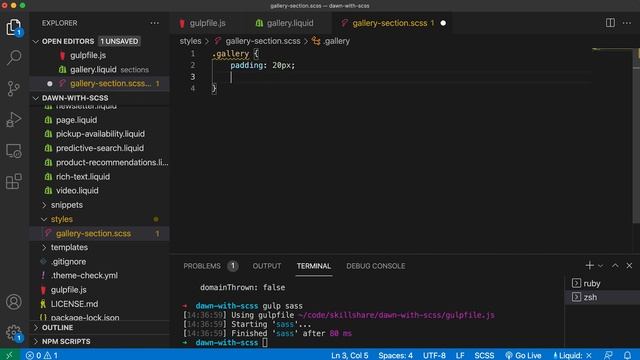Image resolution: width=640 pixels, height=360 pixels.
Task: Open Go to Line via Ln 3, Col 5
Action: (349, 356)
